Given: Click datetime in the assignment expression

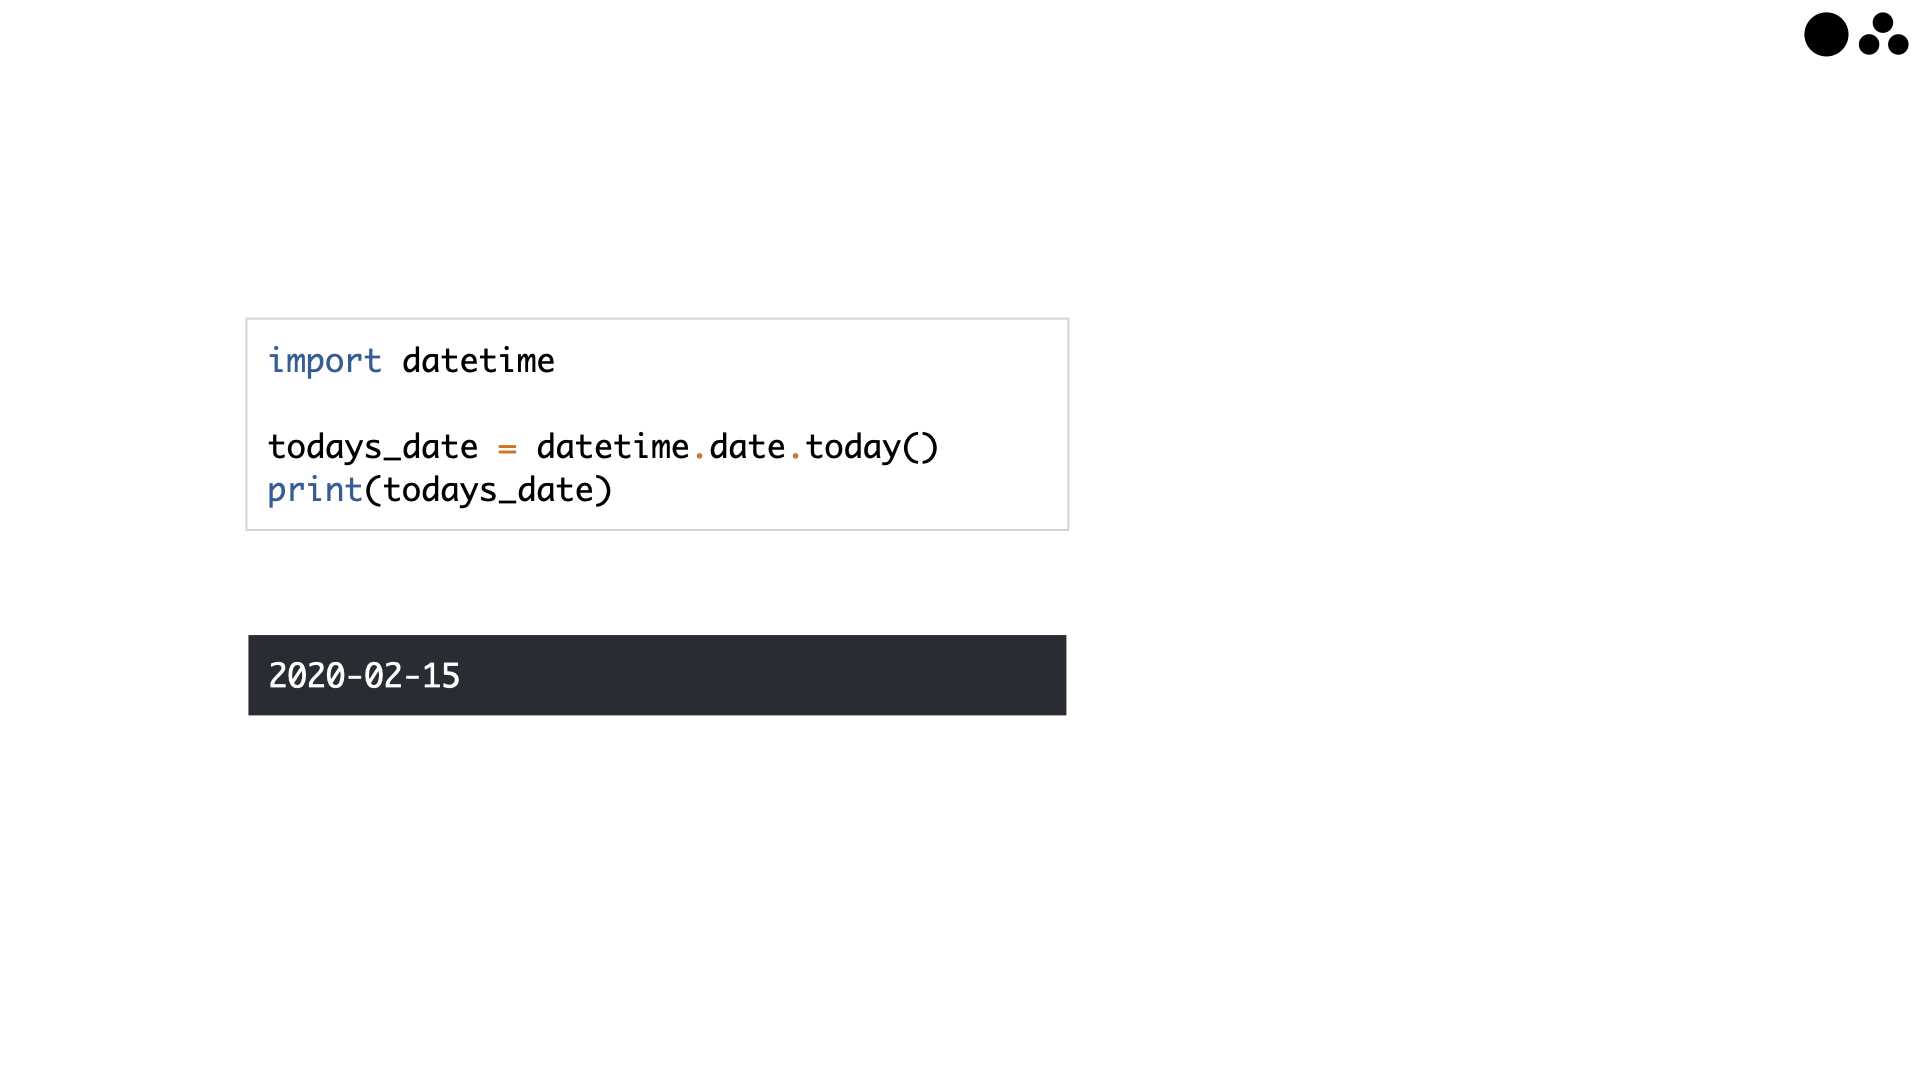Looking at the screenshot, I should coord(613,447).
